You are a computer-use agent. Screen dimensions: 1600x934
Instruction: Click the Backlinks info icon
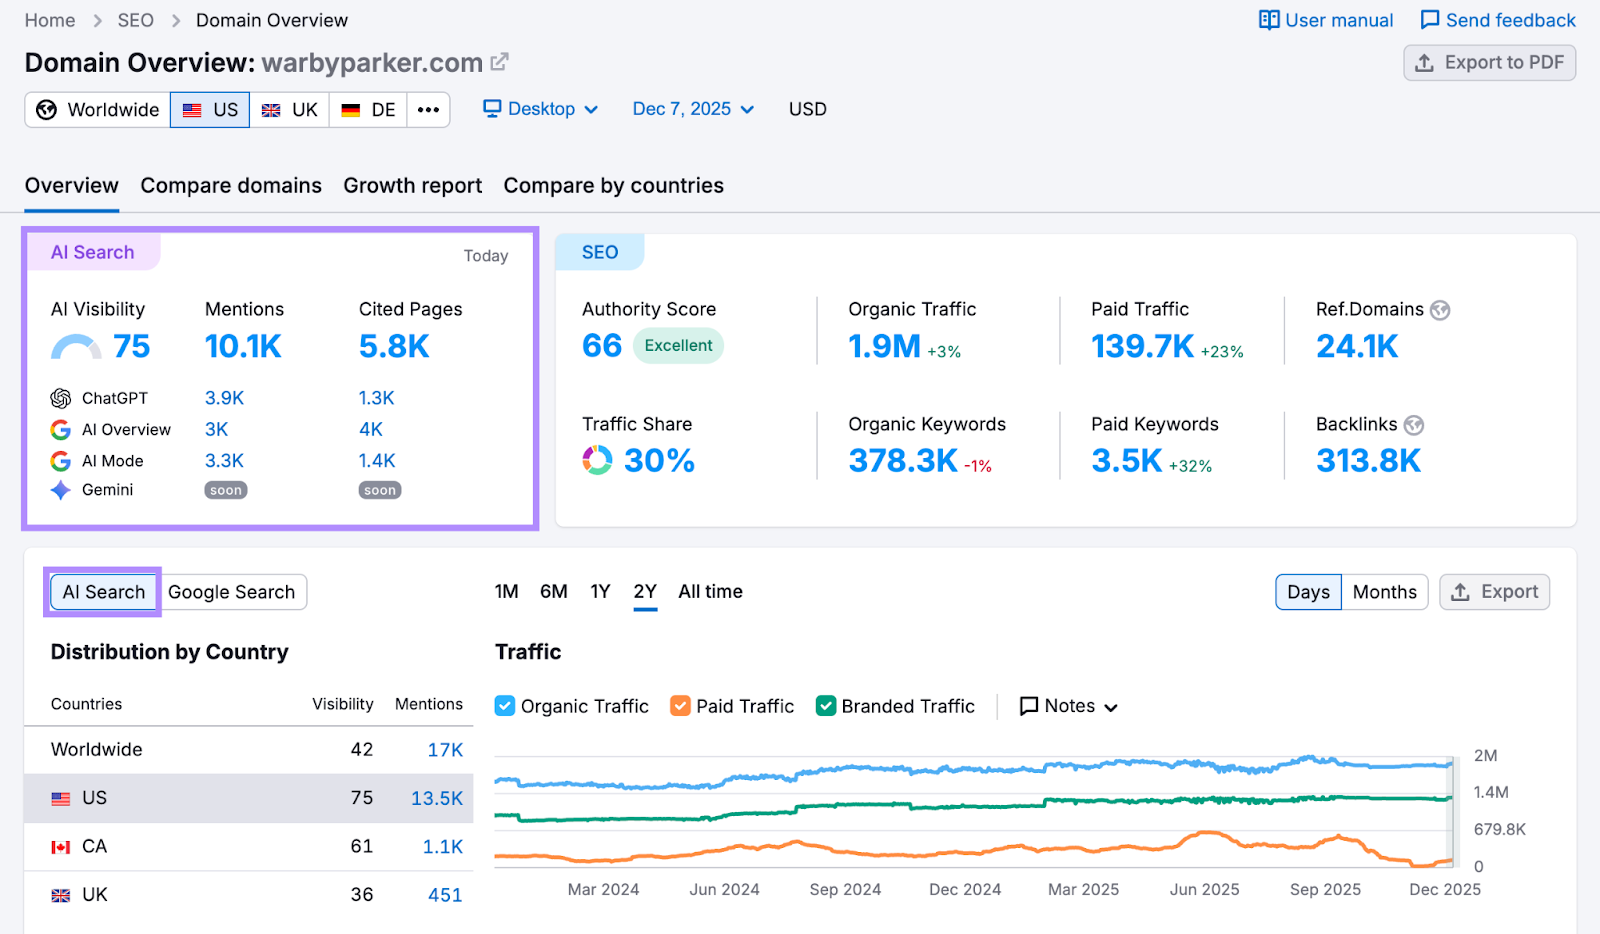pyautogui.click(x=1414, y=425)
